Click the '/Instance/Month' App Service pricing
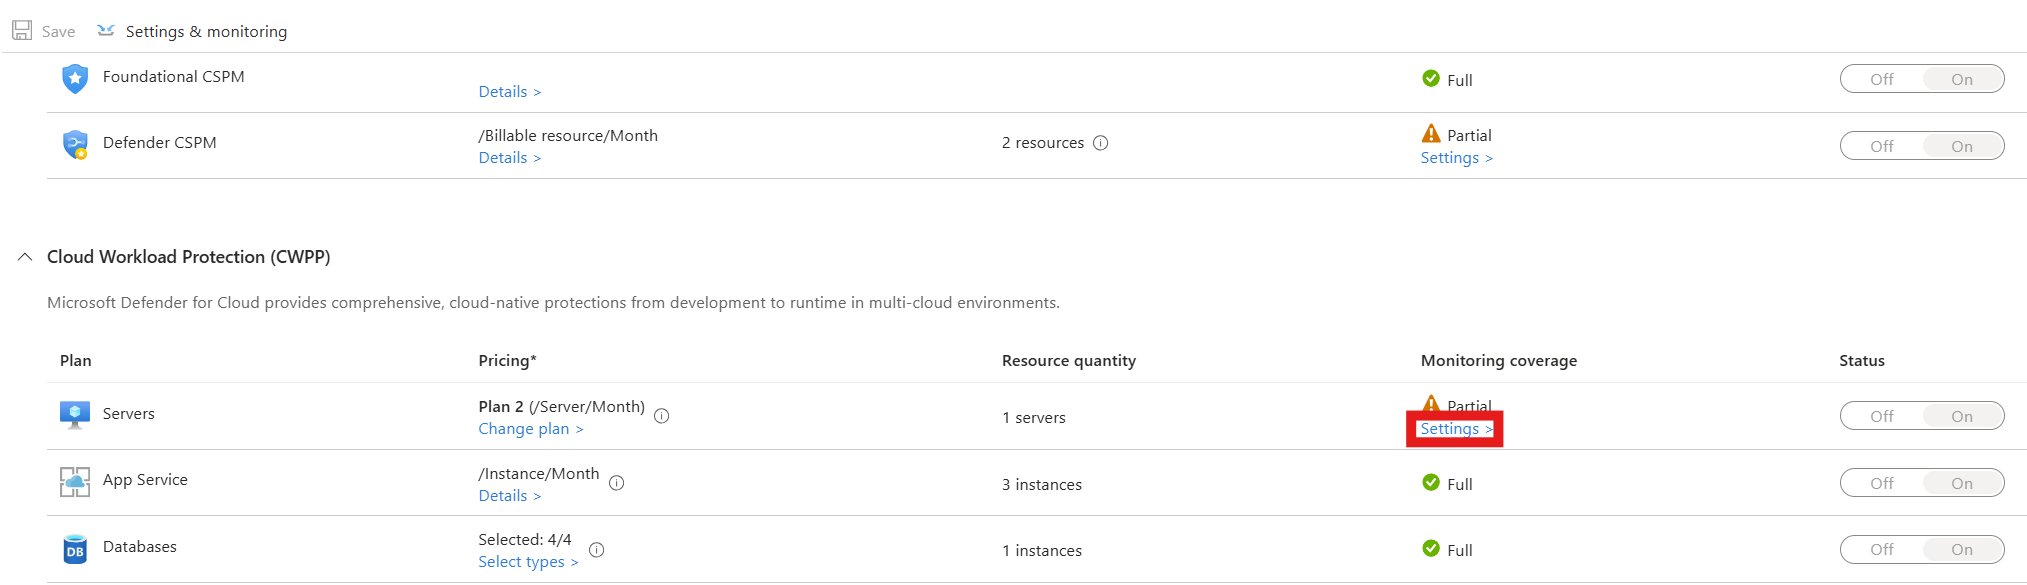 click(538, 474)
